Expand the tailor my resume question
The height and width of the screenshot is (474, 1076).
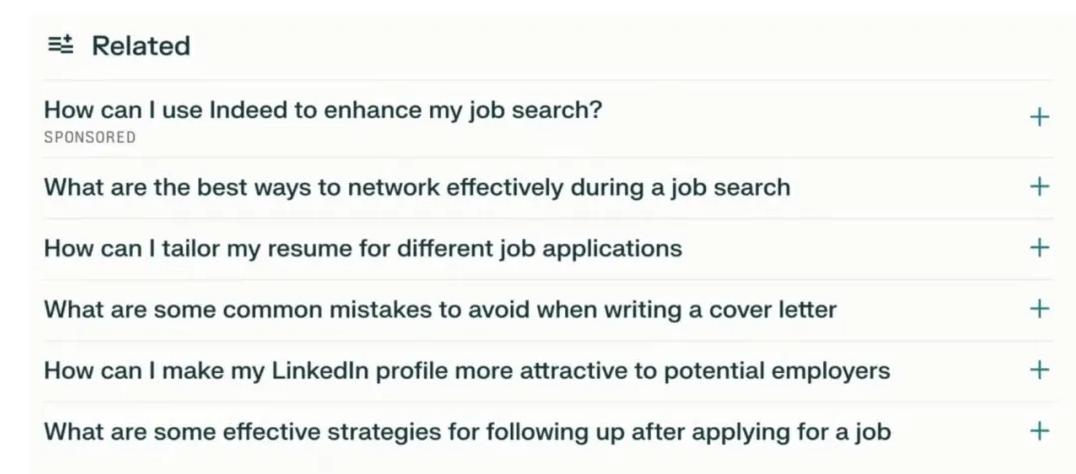tap(1039, 248)
